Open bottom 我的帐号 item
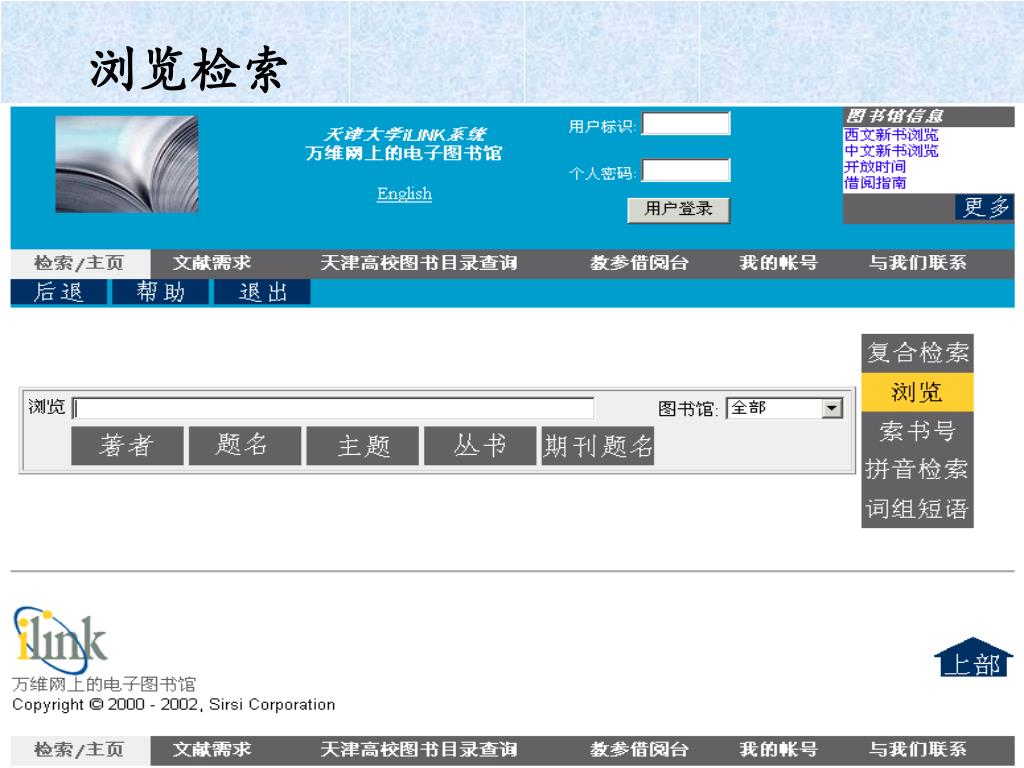Image resolution: width=1024 pixels, height=768 pixels. point(778,750)
